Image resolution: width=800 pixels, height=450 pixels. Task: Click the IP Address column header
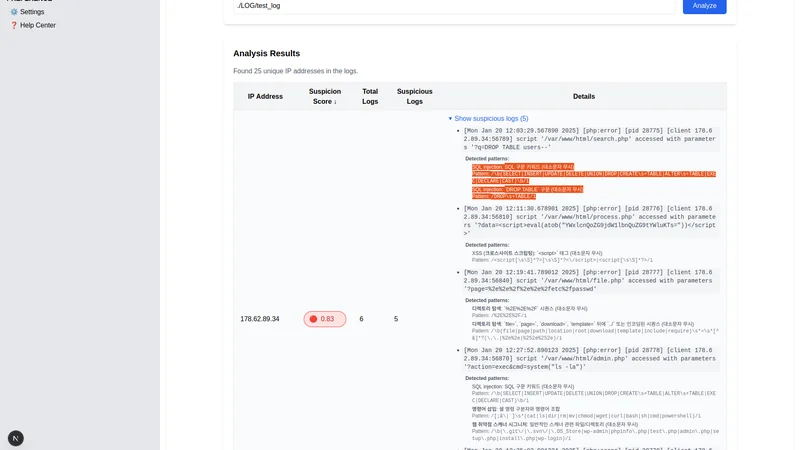coord(265,96)
